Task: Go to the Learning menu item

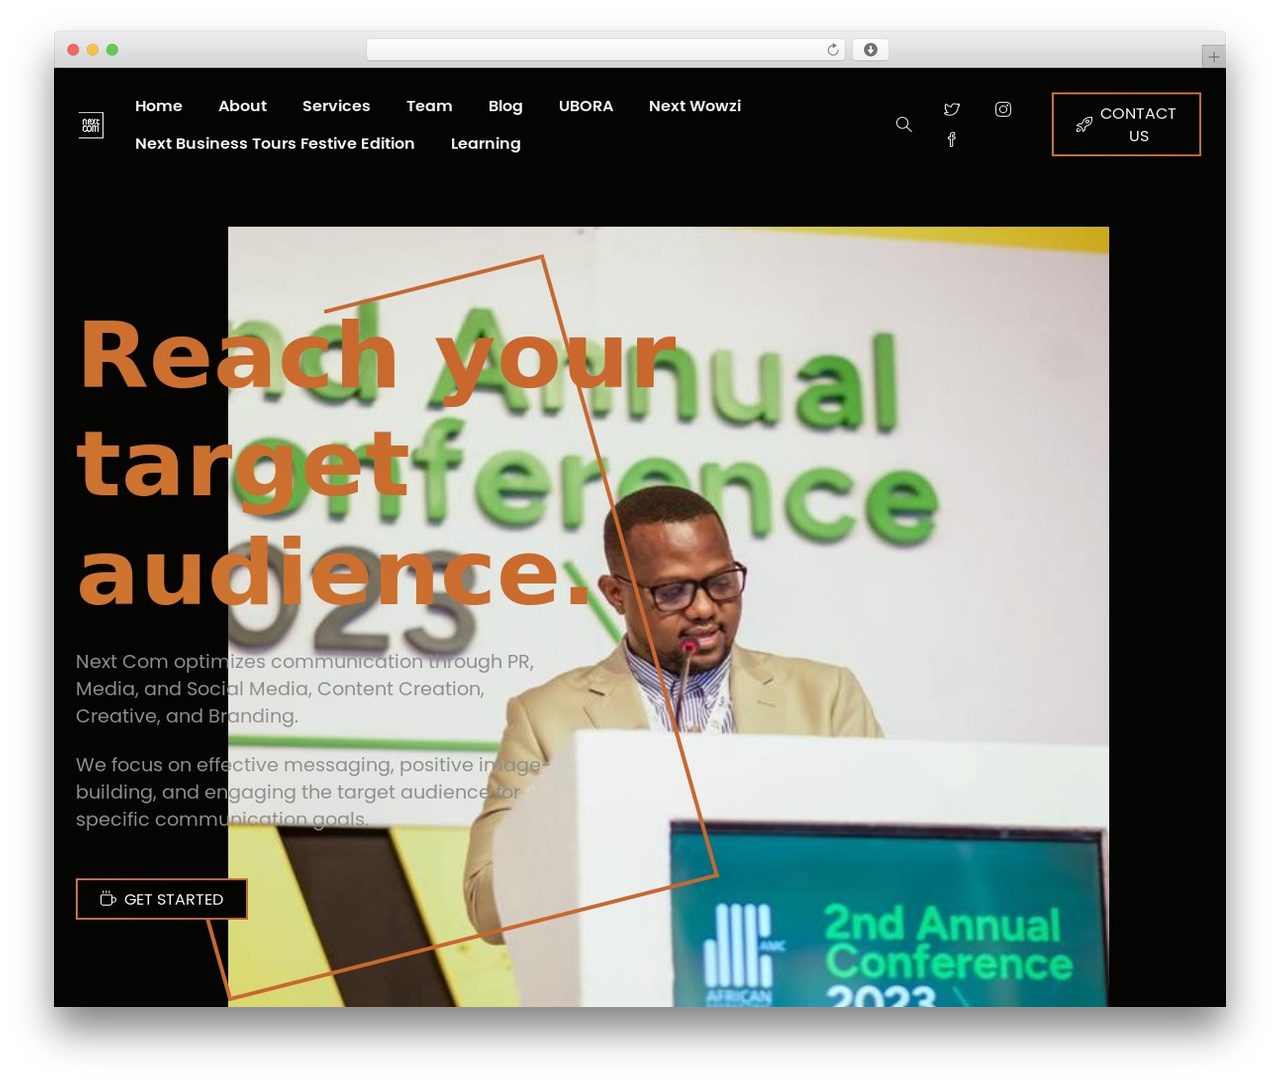Action: tap(486, 143)
